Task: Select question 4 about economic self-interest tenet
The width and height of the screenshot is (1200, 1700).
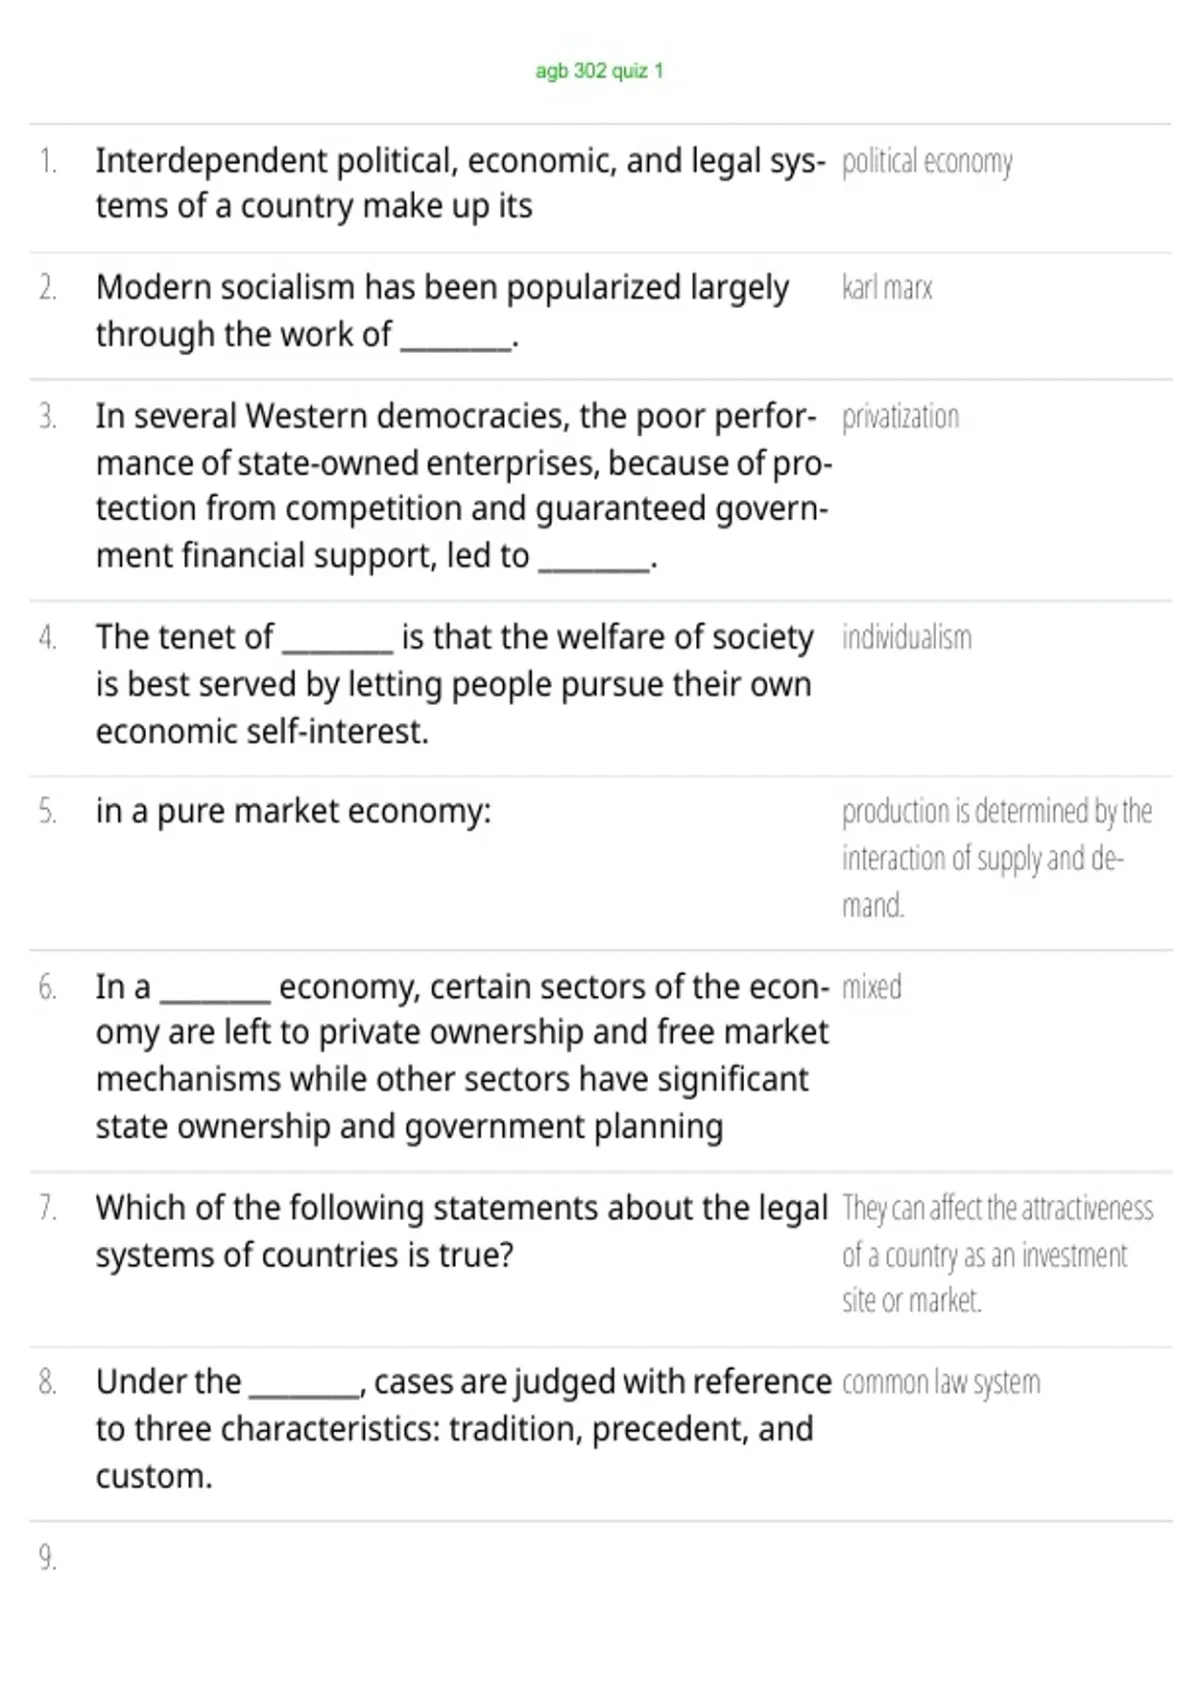Action: (x=455, y=684)
